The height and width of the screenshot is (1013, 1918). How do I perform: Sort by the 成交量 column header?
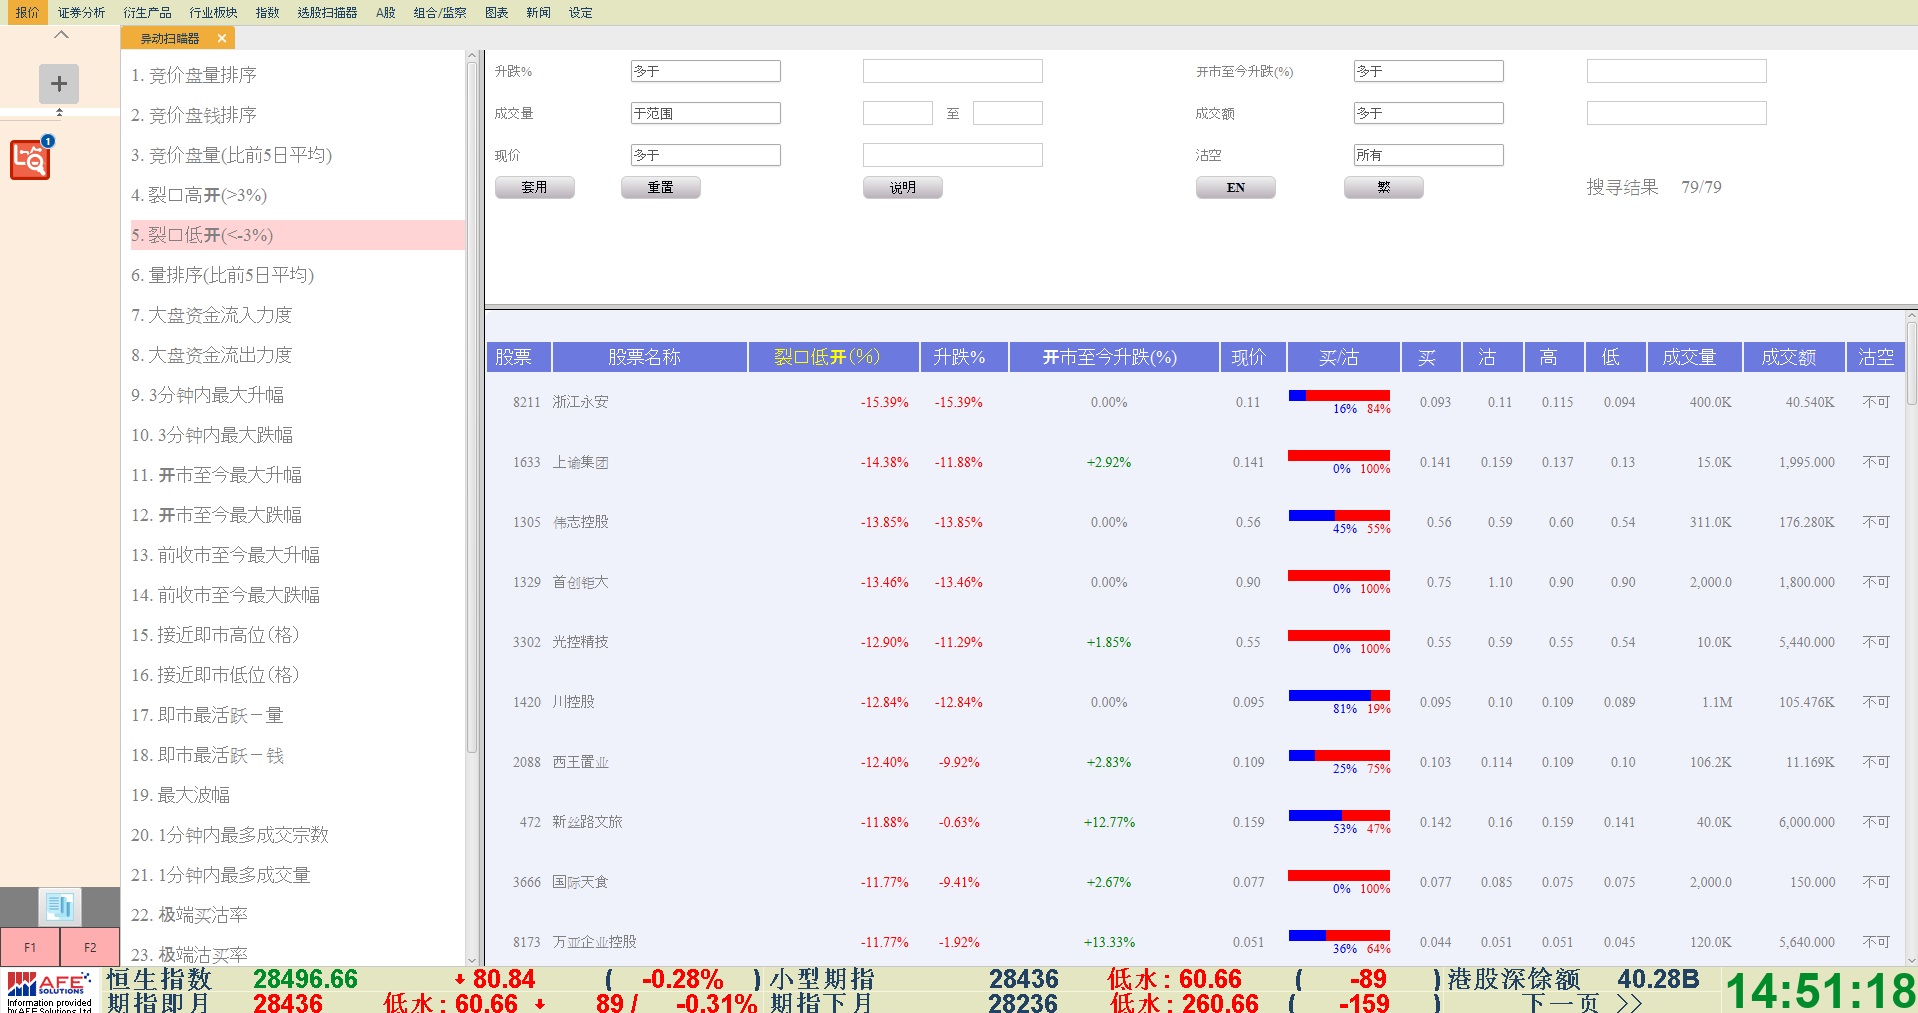tap(1694, 357)
